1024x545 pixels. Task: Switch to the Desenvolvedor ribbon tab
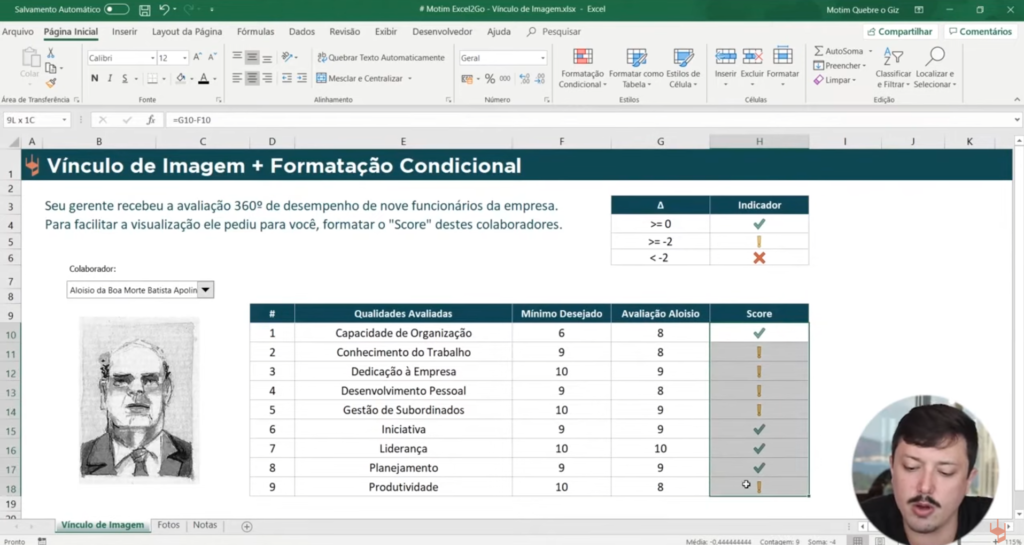(442, 31)
